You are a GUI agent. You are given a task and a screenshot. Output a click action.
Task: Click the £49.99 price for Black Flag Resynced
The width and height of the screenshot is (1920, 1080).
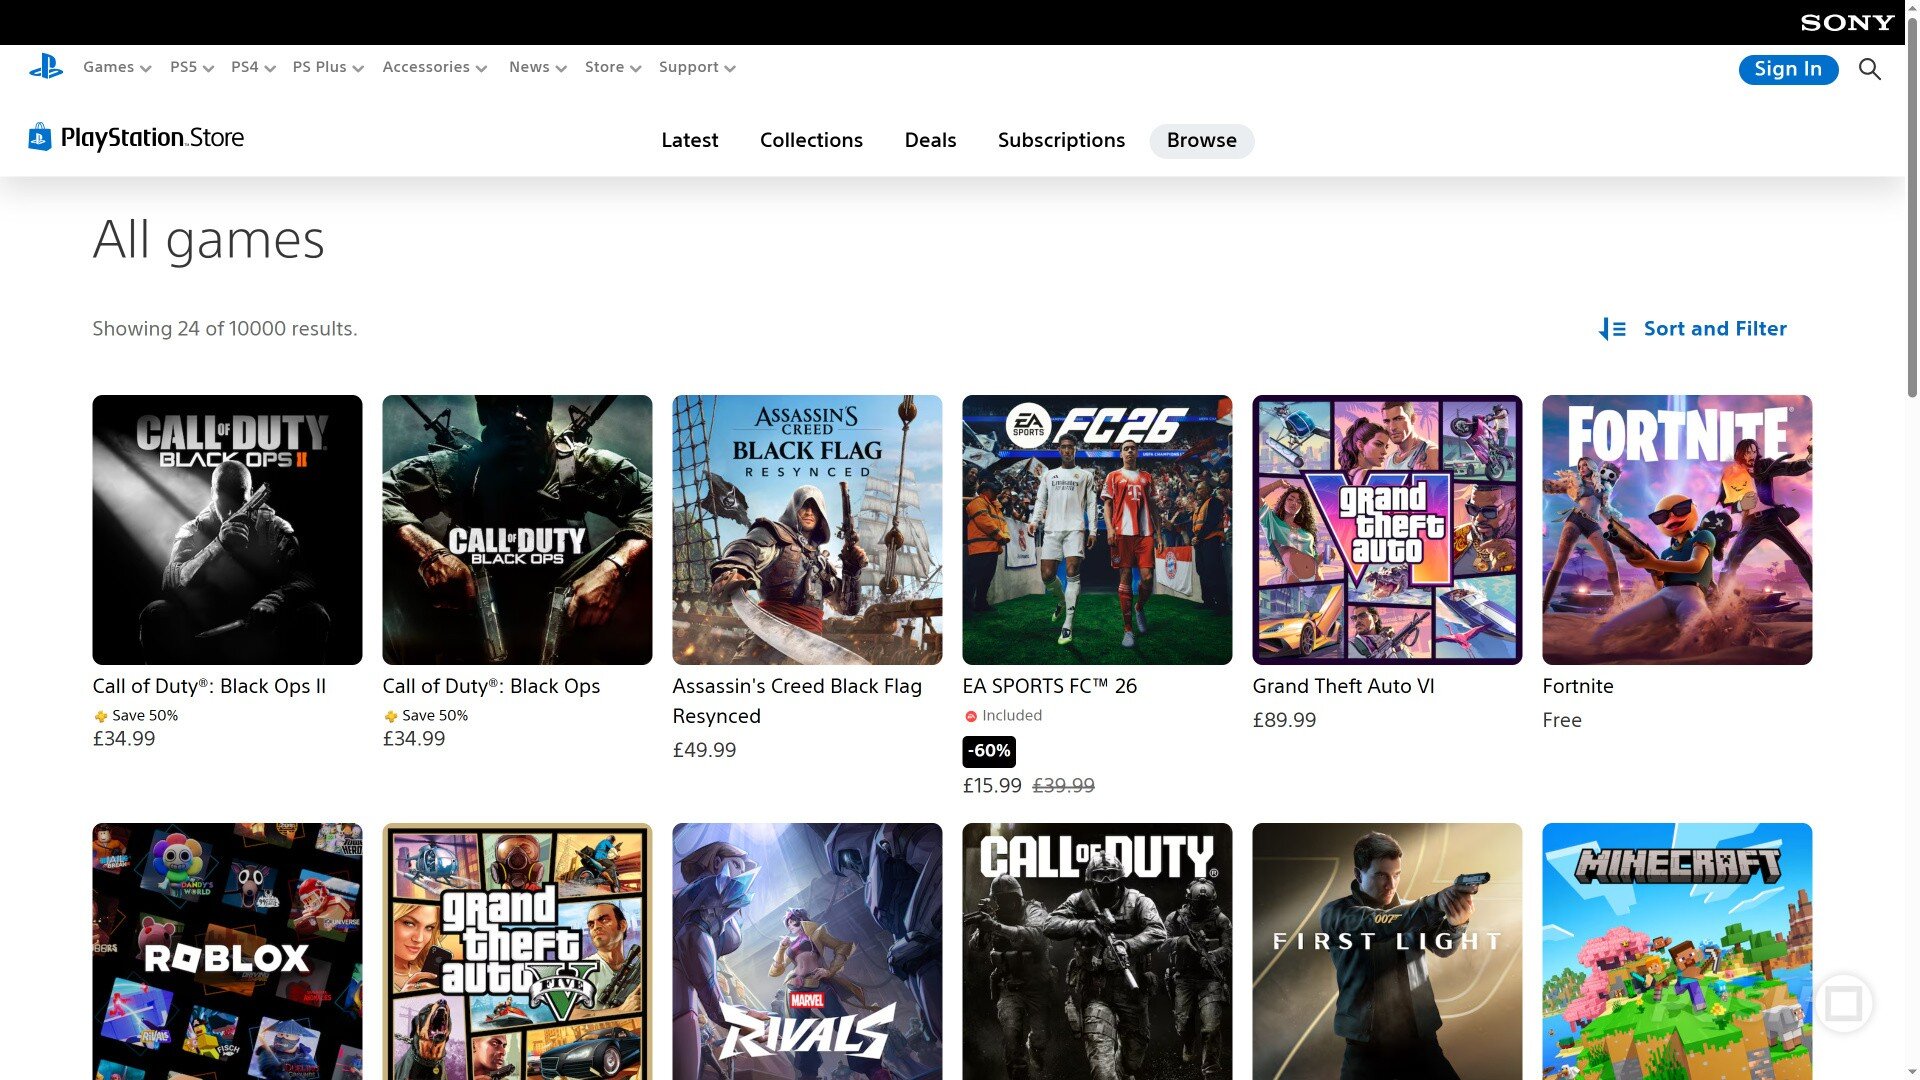click(x=704, y=750)
